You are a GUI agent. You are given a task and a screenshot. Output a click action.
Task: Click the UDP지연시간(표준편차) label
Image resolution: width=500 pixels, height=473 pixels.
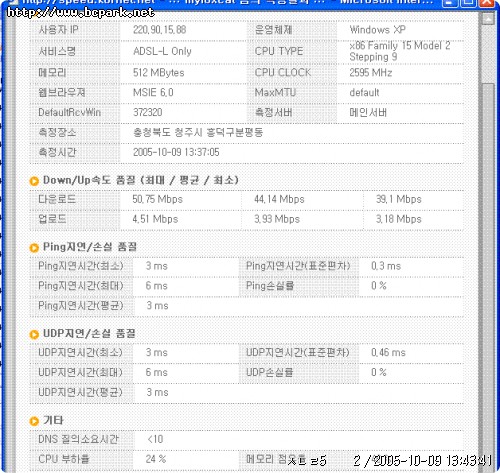[x=297, y=353]
